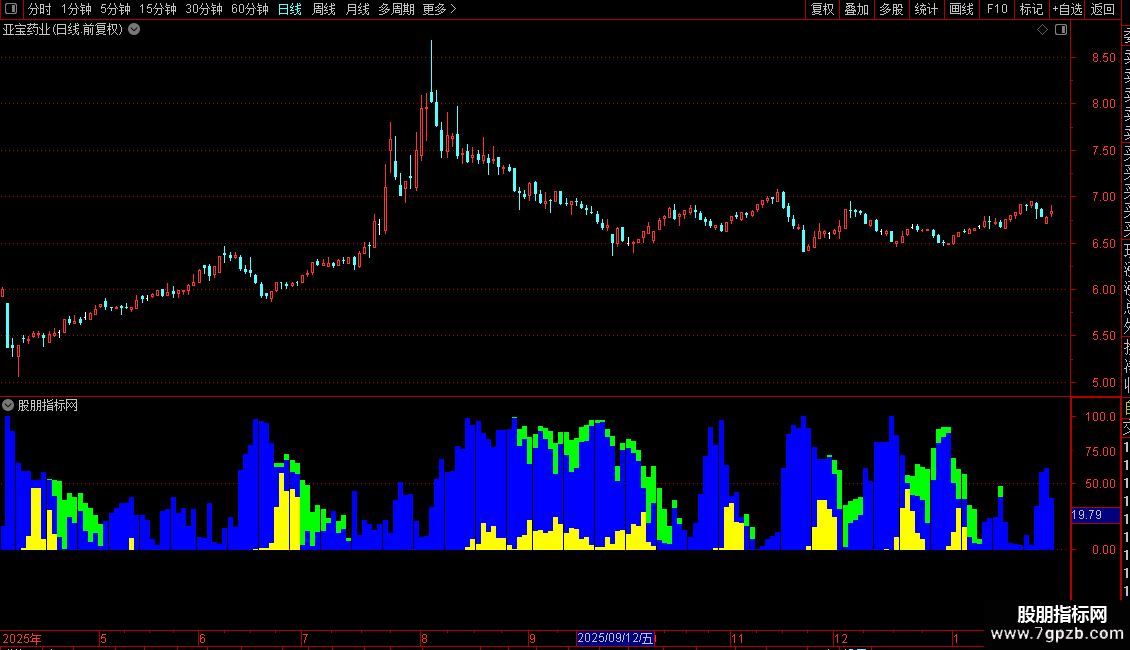Image resolution: width=1130 pixels, height=650 pixels.
Task: Click the 标记 mark button
Action: (1031, 9)
